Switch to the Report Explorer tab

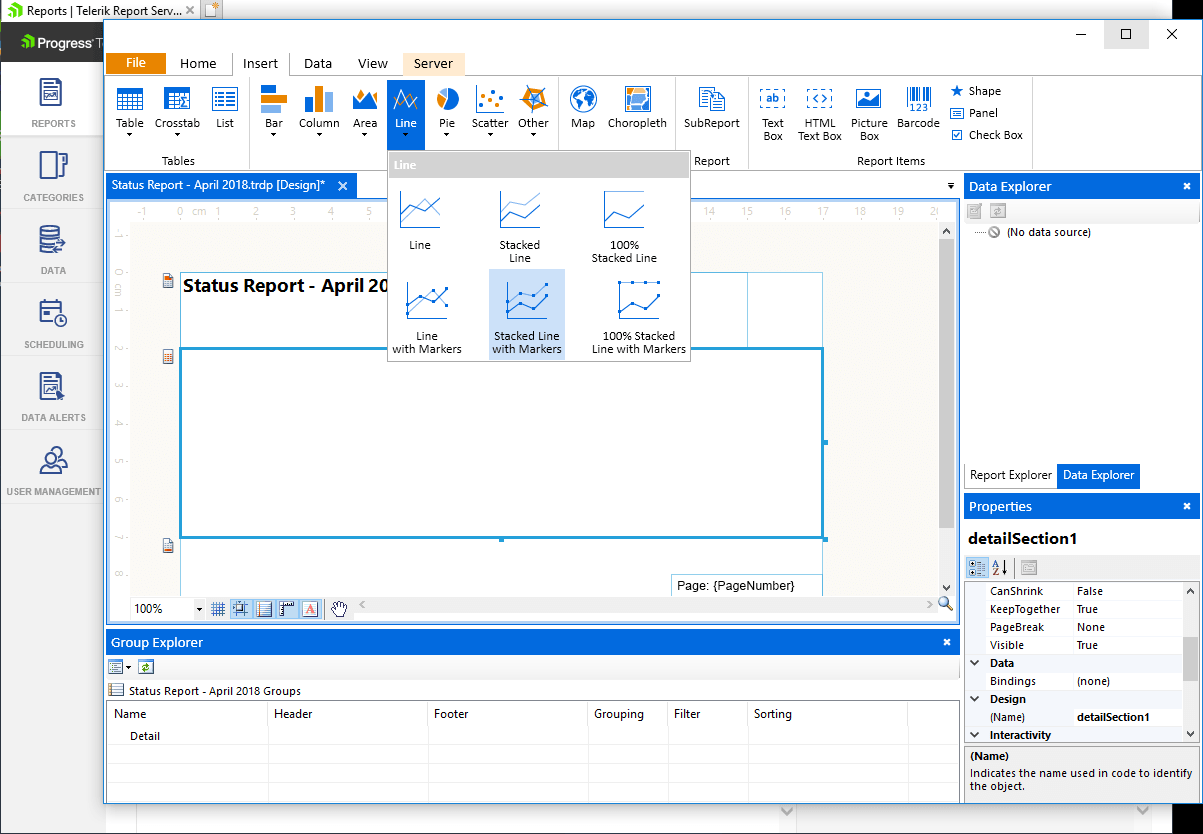click(1010, 475)
